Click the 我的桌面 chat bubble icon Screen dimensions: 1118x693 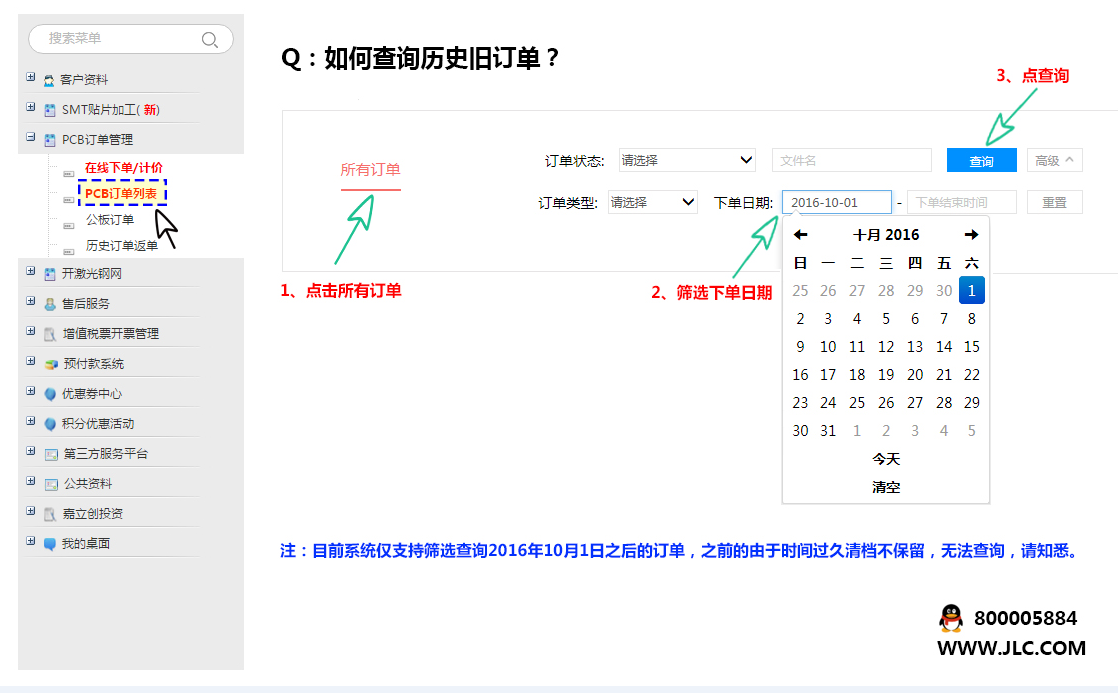pyautogui.click(x=50, y=544)
